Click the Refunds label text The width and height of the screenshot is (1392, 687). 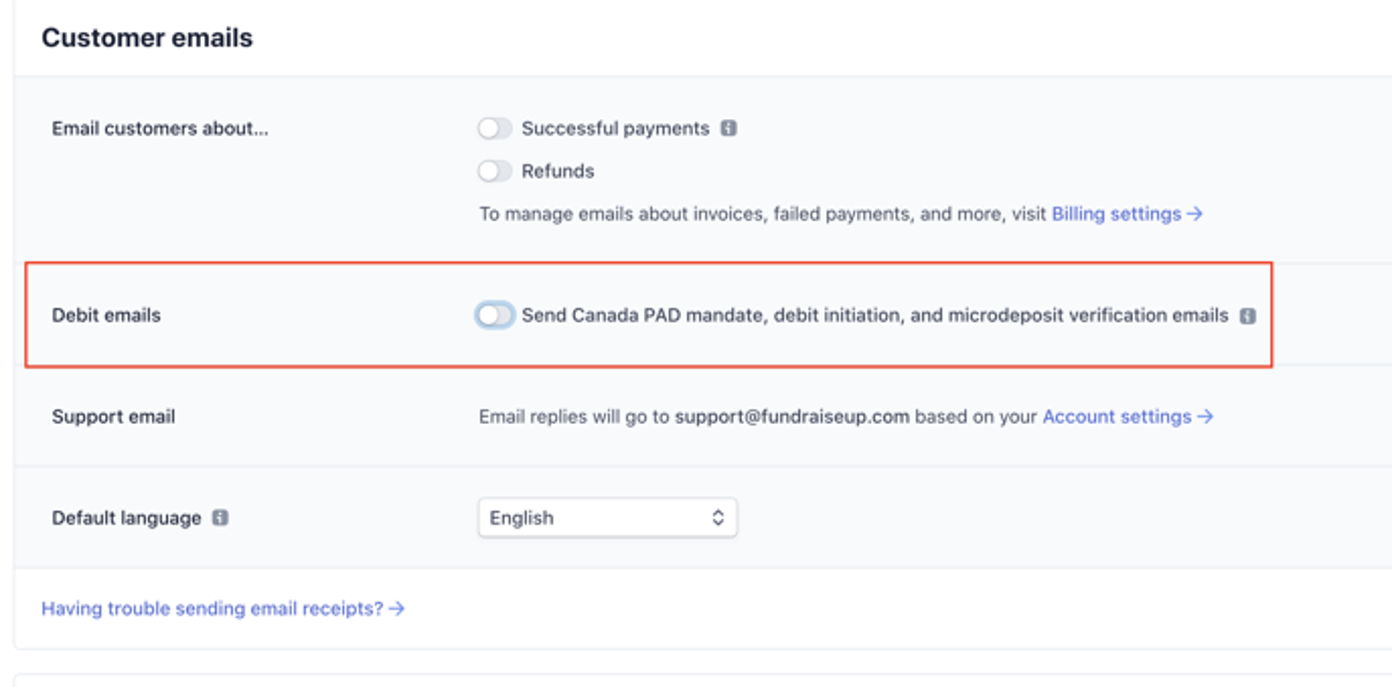tap(558, 171)
